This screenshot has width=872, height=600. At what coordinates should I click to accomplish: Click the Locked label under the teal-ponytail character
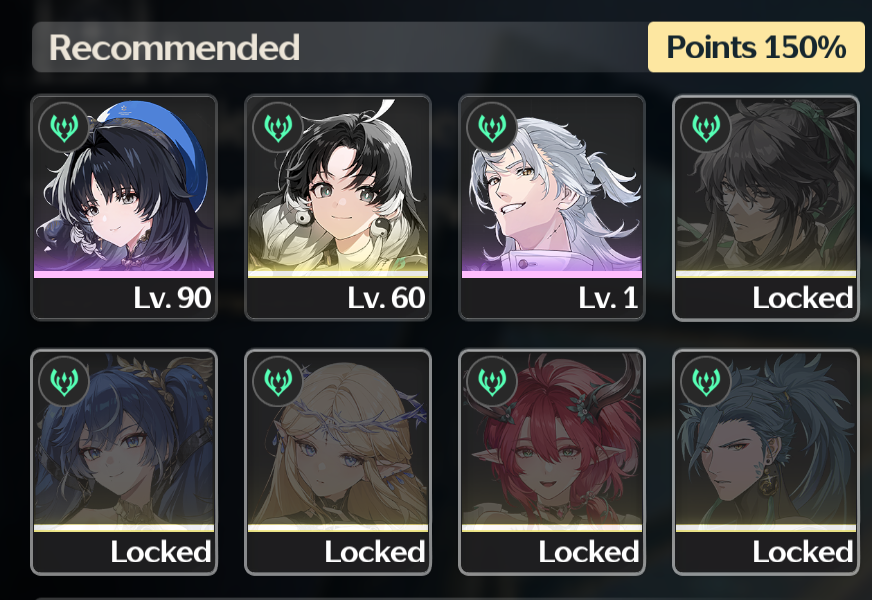(x=803, y=552)
